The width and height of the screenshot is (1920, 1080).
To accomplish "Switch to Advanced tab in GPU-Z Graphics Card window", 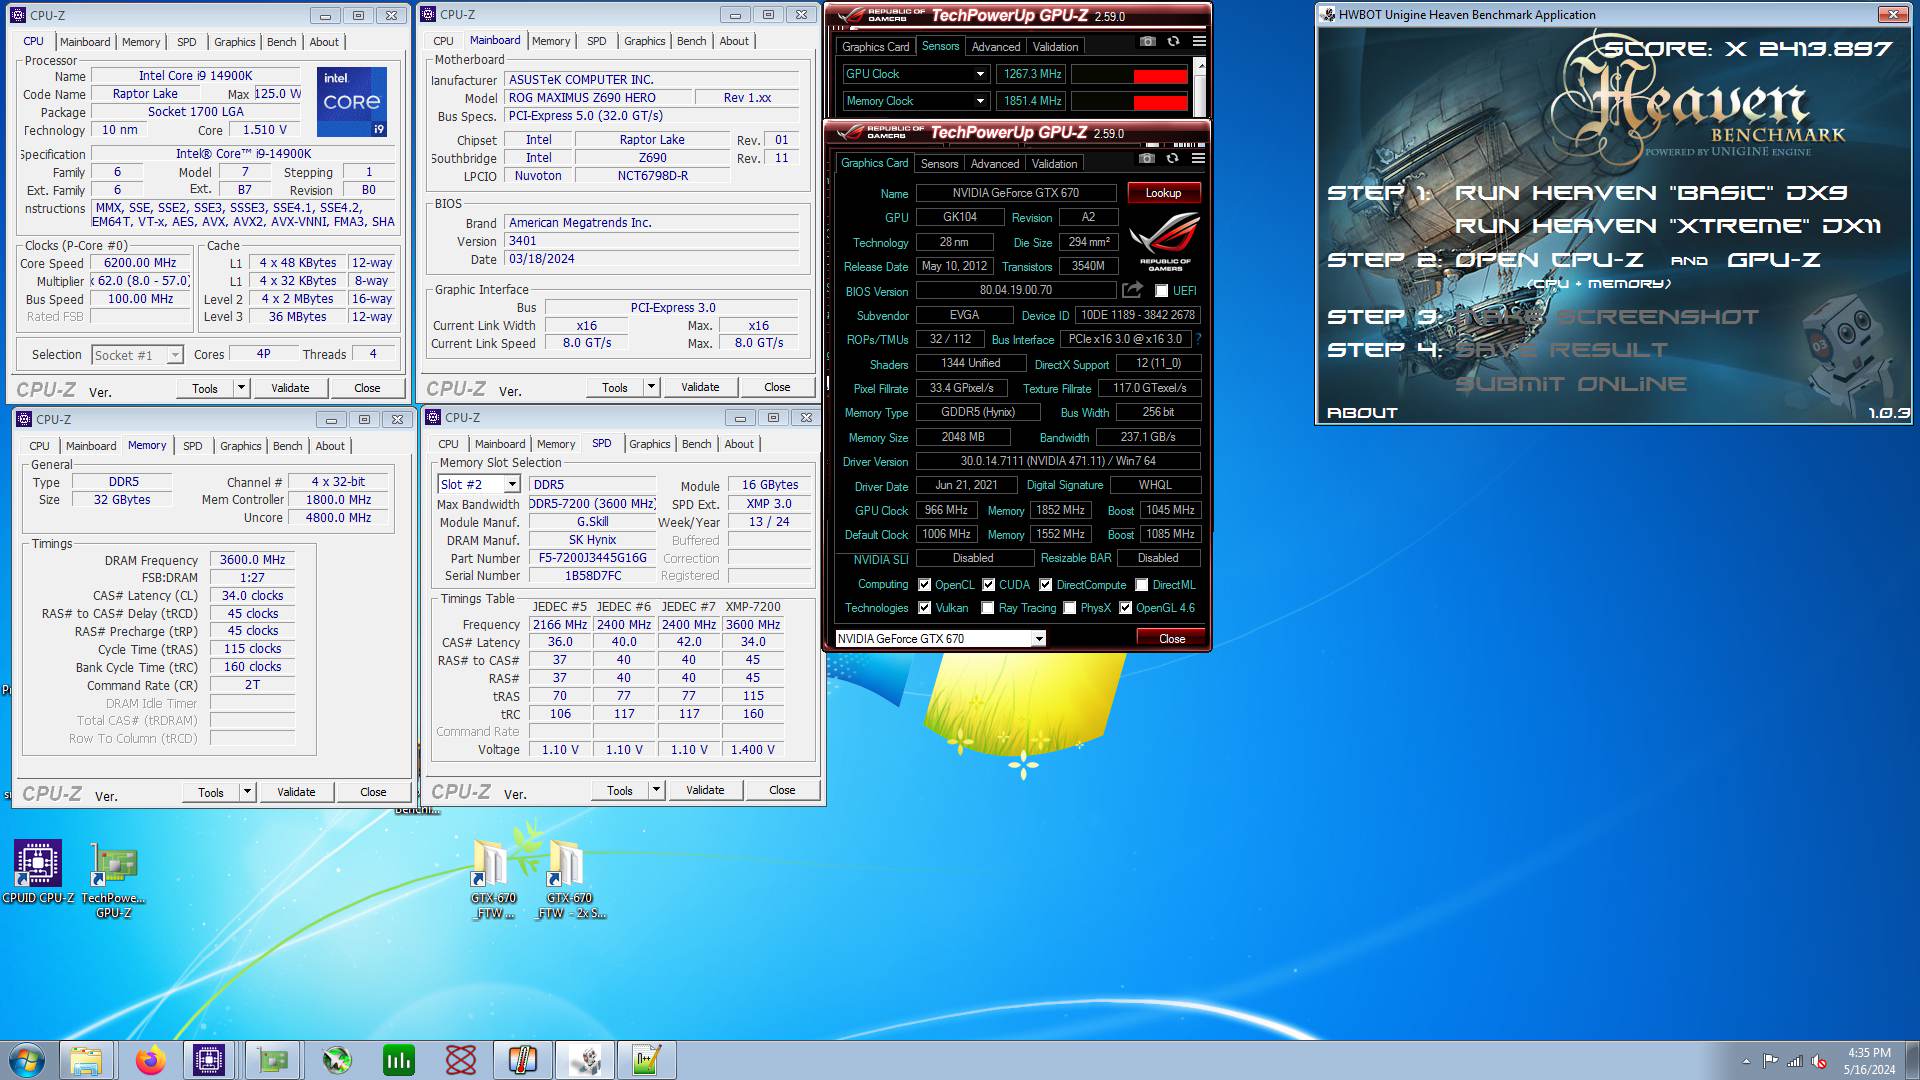I will coord(995,164).
